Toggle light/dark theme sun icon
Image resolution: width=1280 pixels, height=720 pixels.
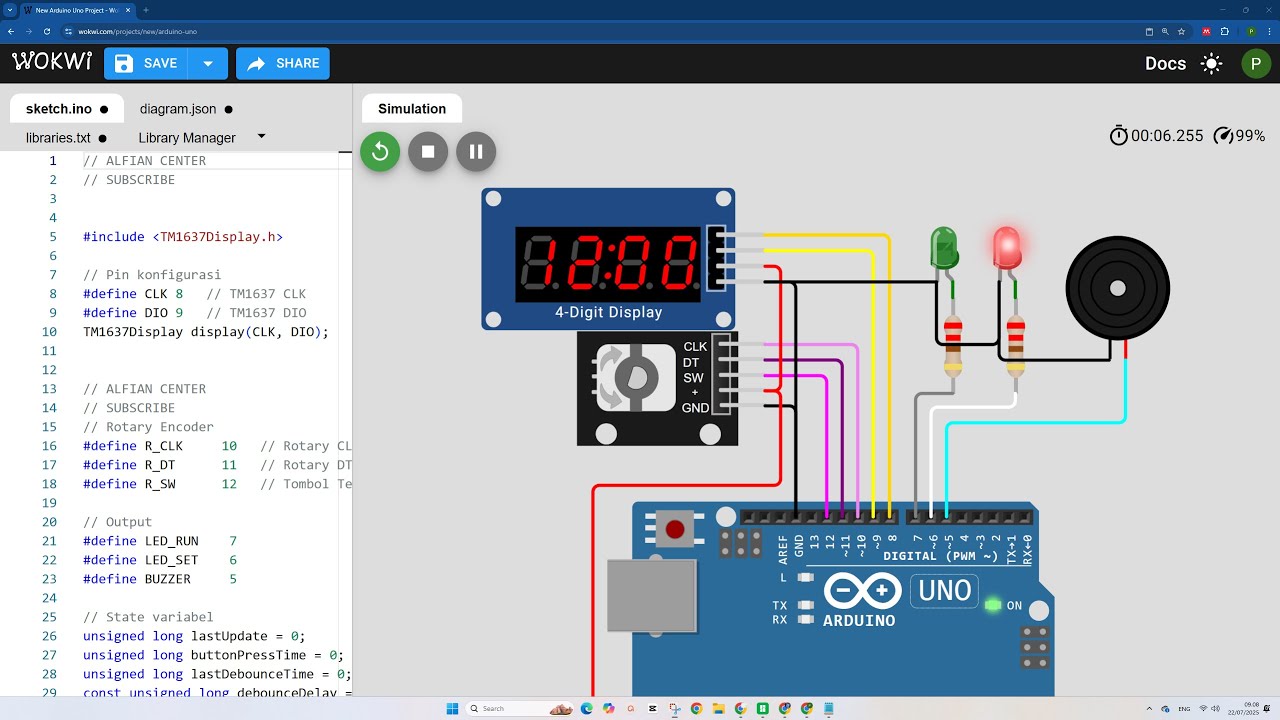pyautogui.click(x=1212, y=64)
